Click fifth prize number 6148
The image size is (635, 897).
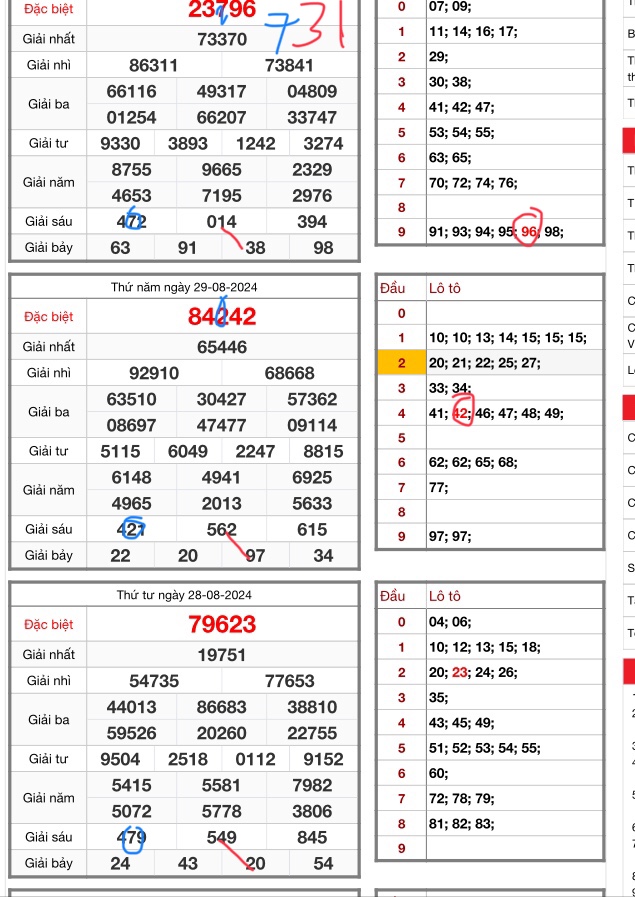(132, 478)
